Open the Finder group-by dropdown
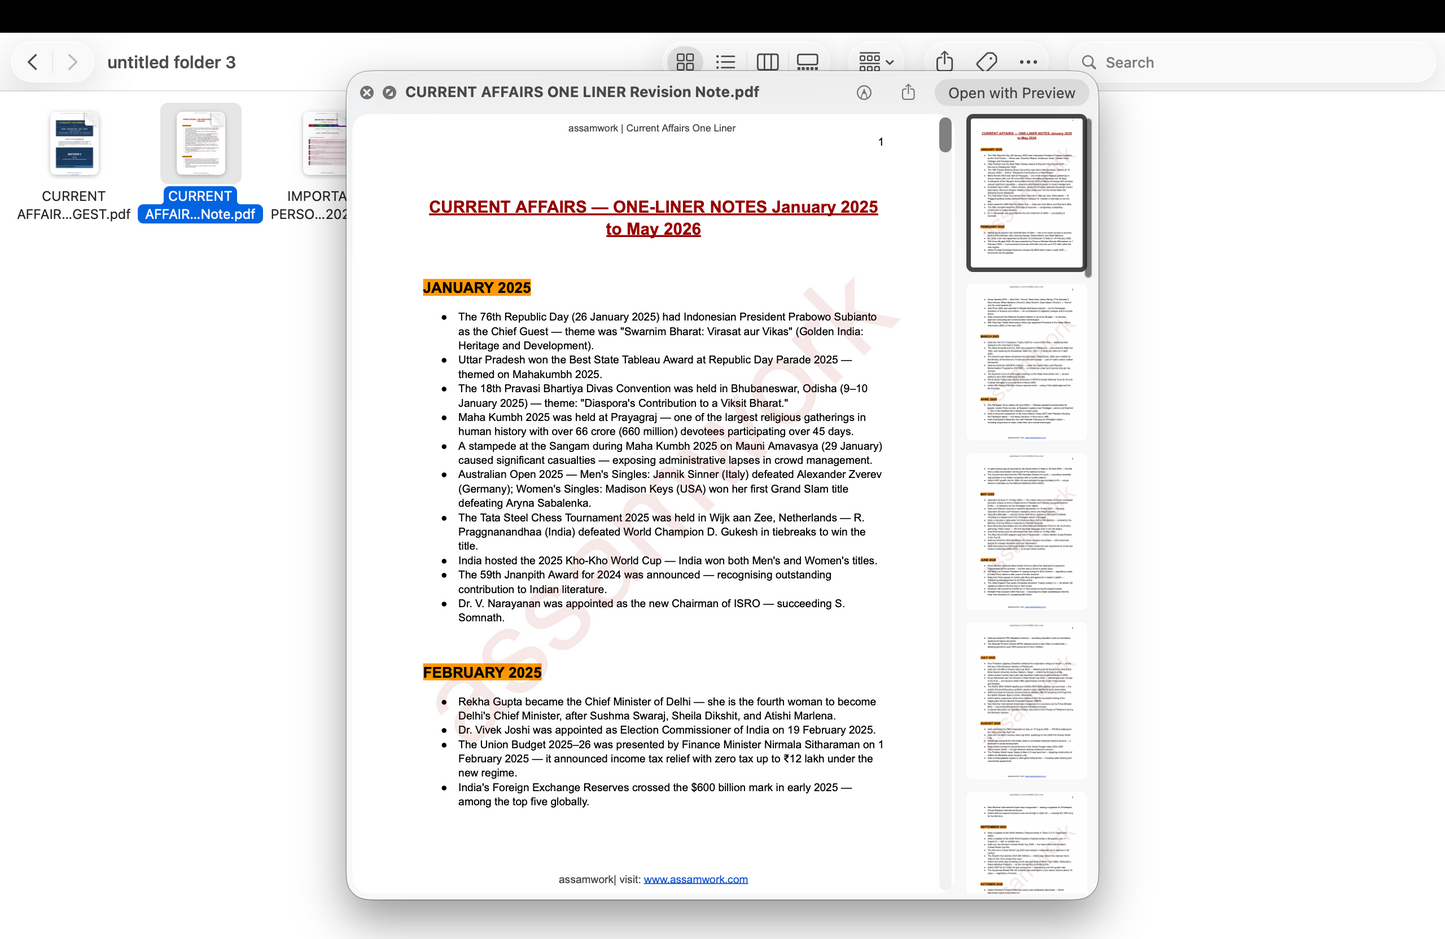Image resolution: width=1445 pixels, height=939 pixels. [876, 62]
